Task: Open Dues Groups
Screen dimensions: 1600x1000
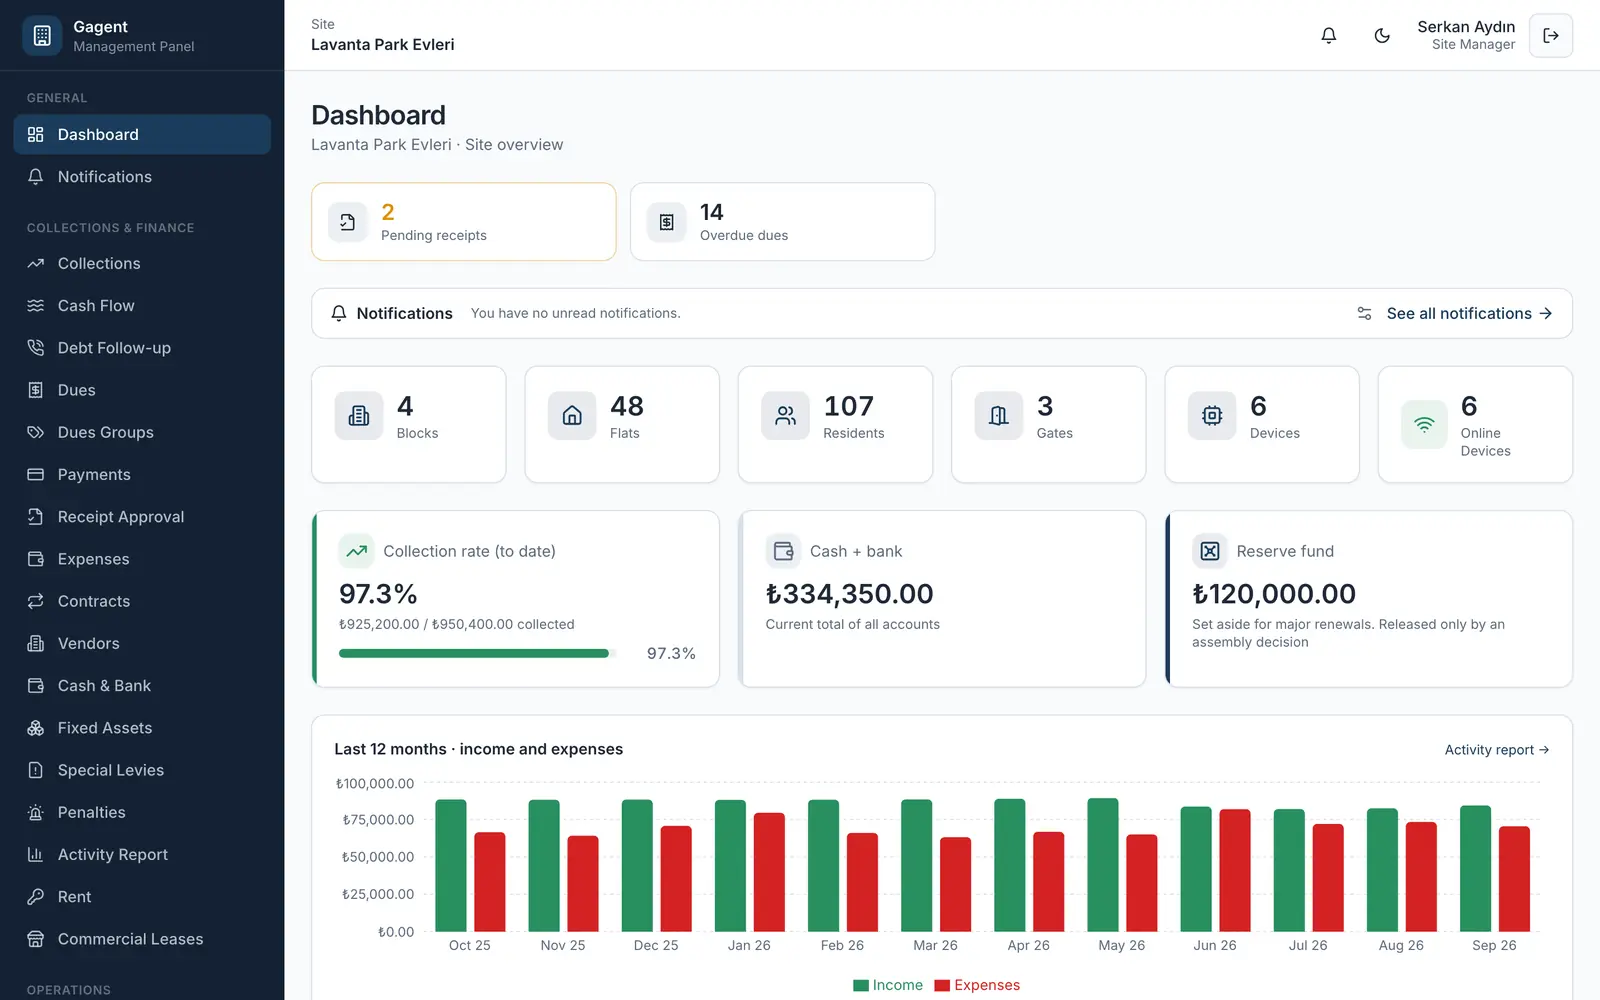Action: pyautogui.click(x=142, y=432)
